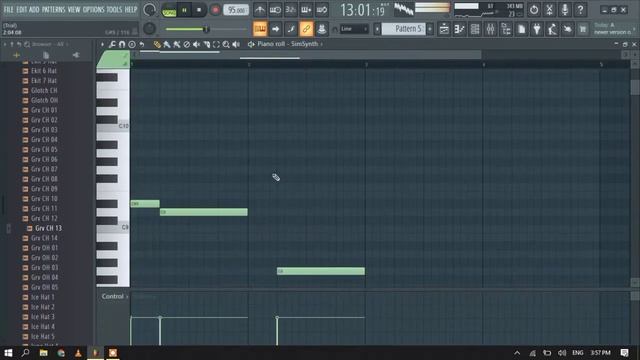Stop playback

click(199, 10)
